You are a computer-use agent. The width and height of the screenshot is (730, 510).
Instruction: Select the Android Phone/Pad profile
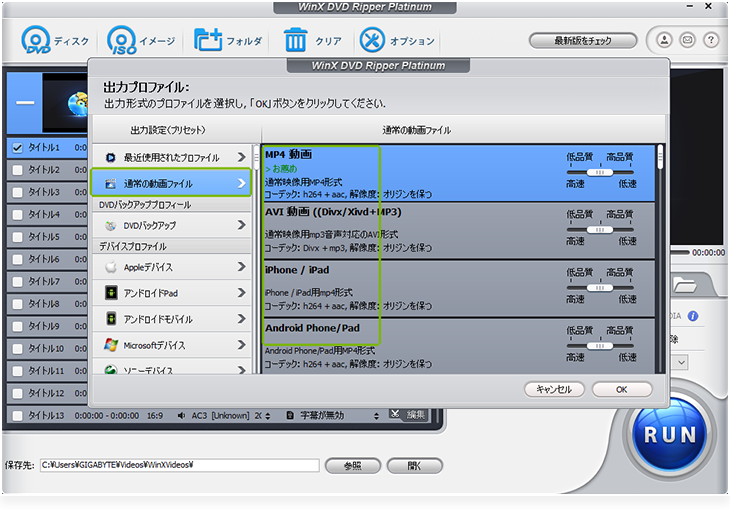458,346
